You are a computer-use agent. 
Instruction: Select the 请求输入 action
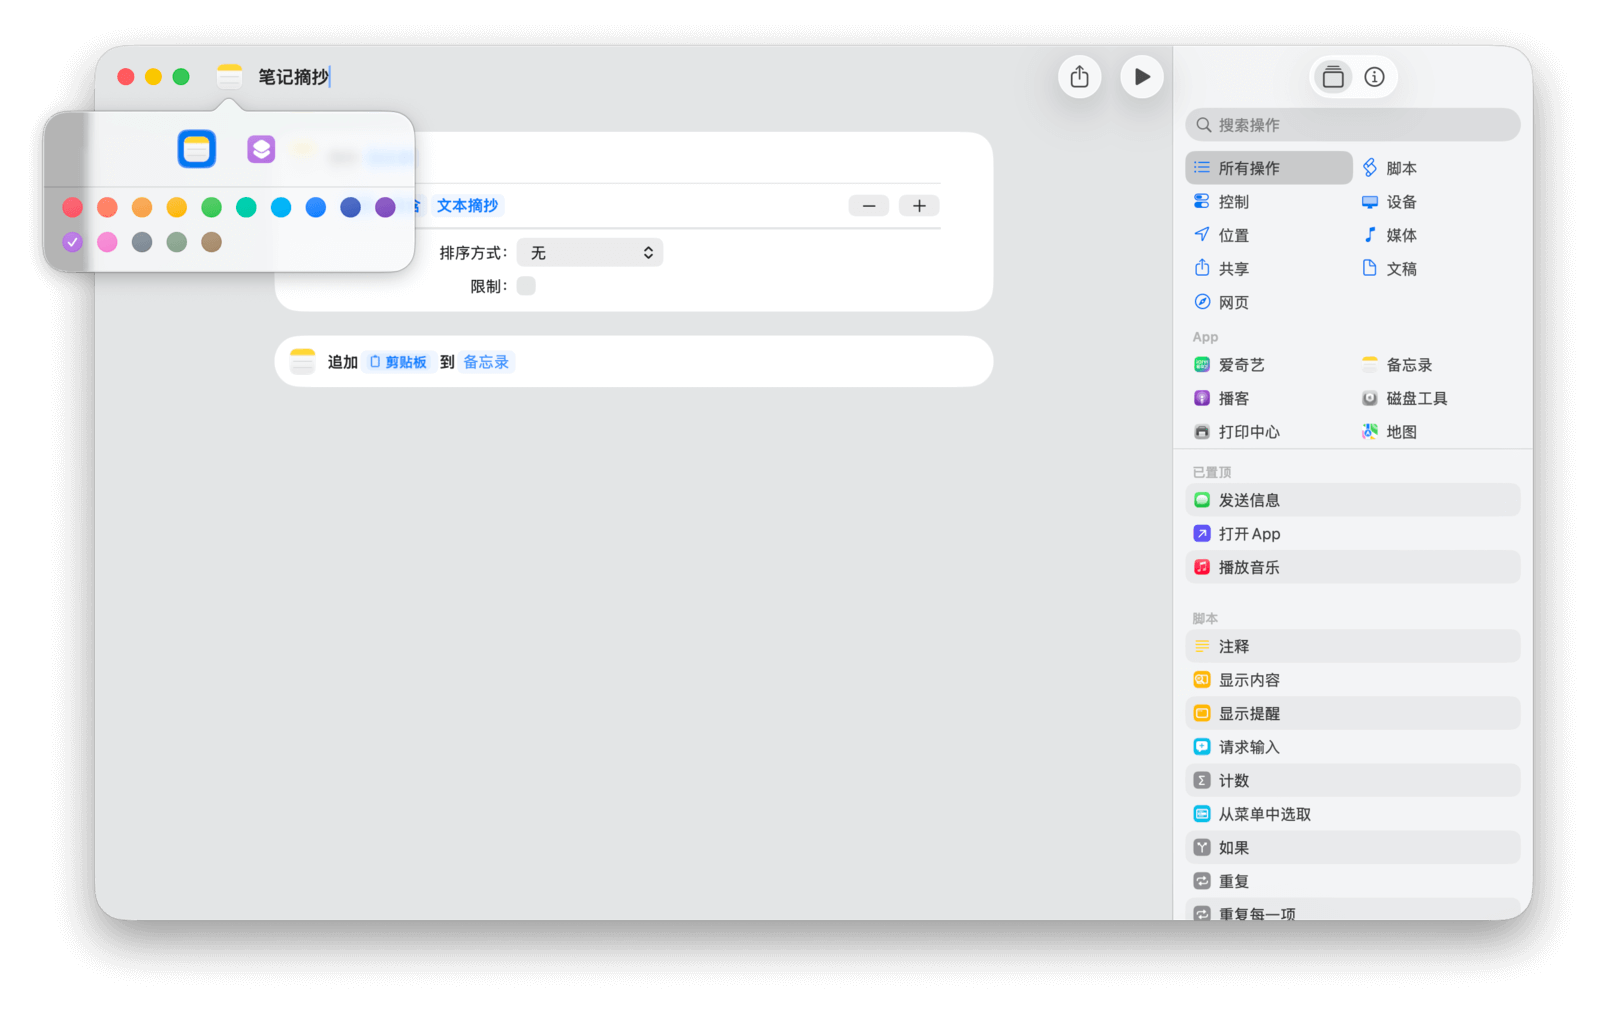1353,747
